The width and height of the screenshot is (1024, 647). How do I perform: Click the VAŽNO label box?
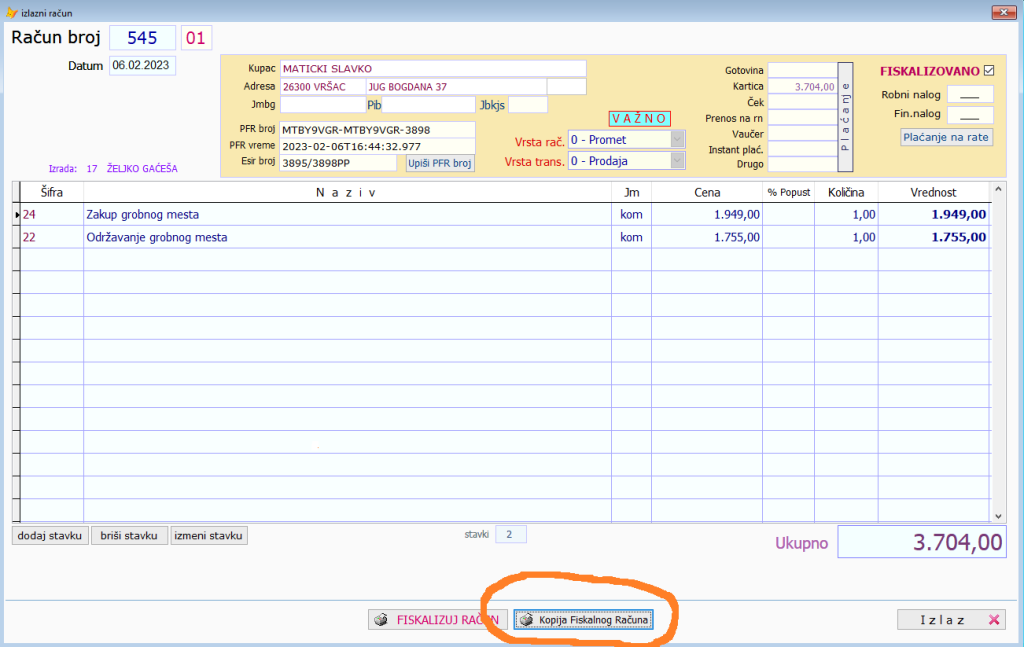pyautogui.click(x=639, y=119)
